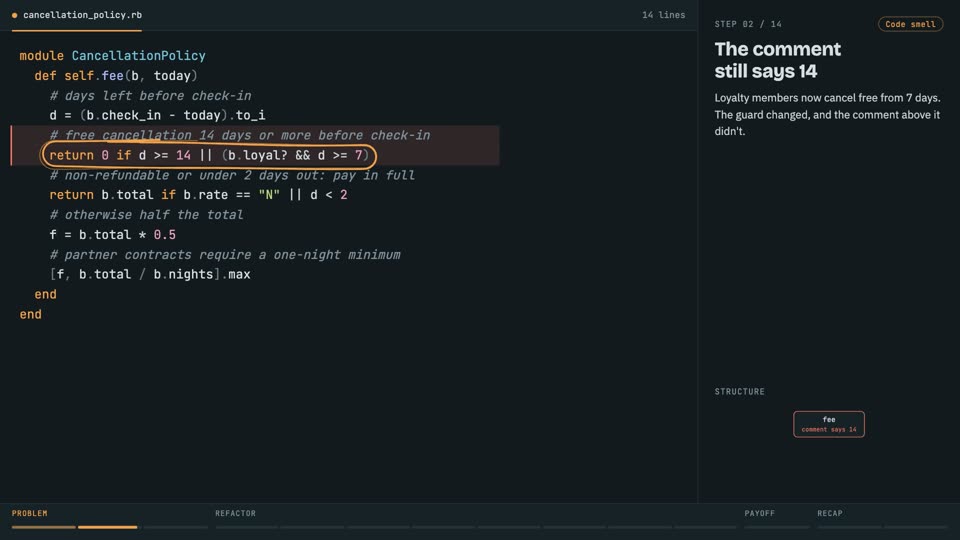Image resolution: width=960 pixels, height=540 pixels.
Task: Click the "14 lines" counter
Action: tap(663, 15)
